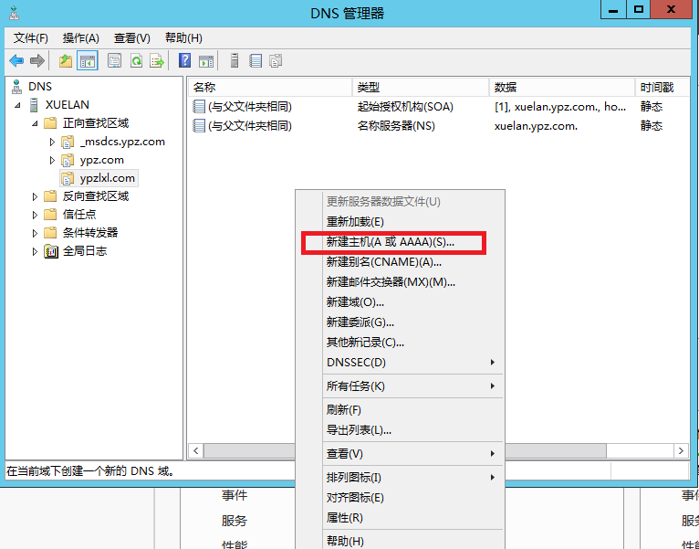
Task: Toggle the show/hide action pane icon
Action: (206, 61)
